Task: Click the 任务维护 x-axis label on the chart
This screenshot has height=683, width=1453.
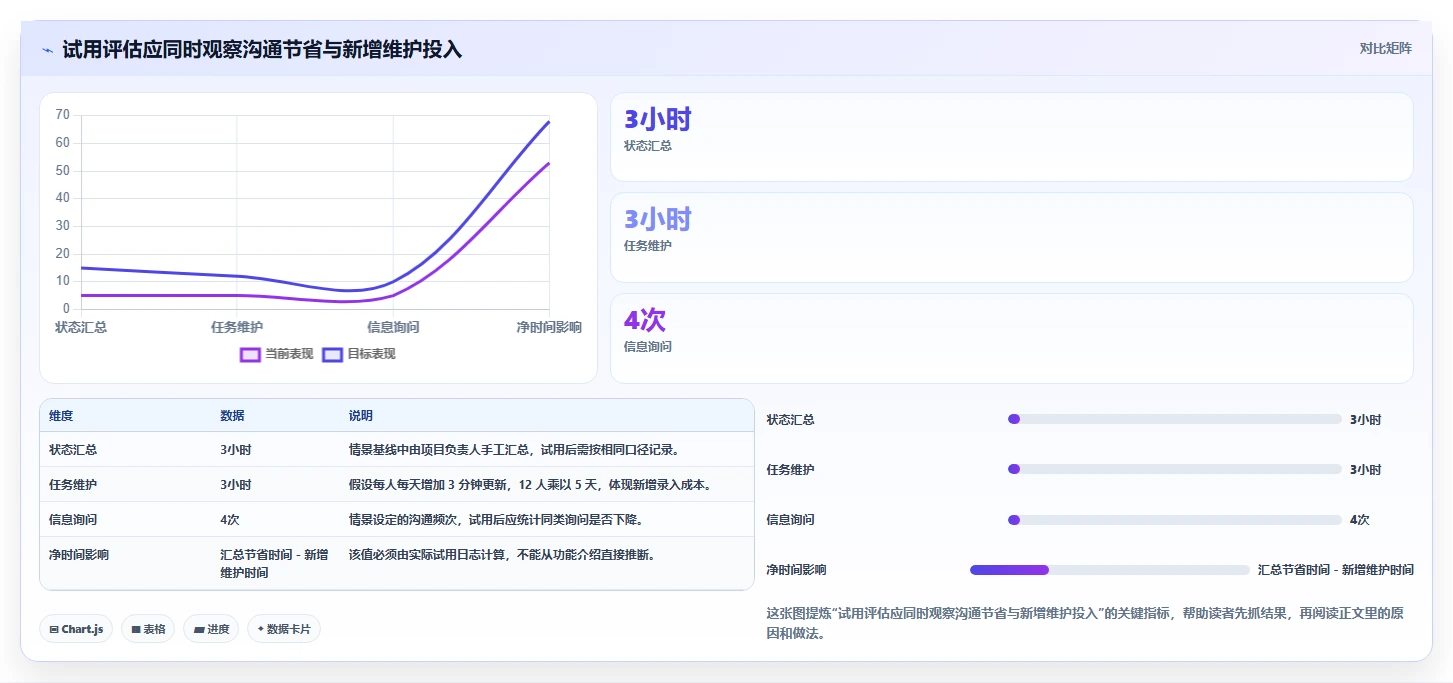Action: tap(237, 327)
